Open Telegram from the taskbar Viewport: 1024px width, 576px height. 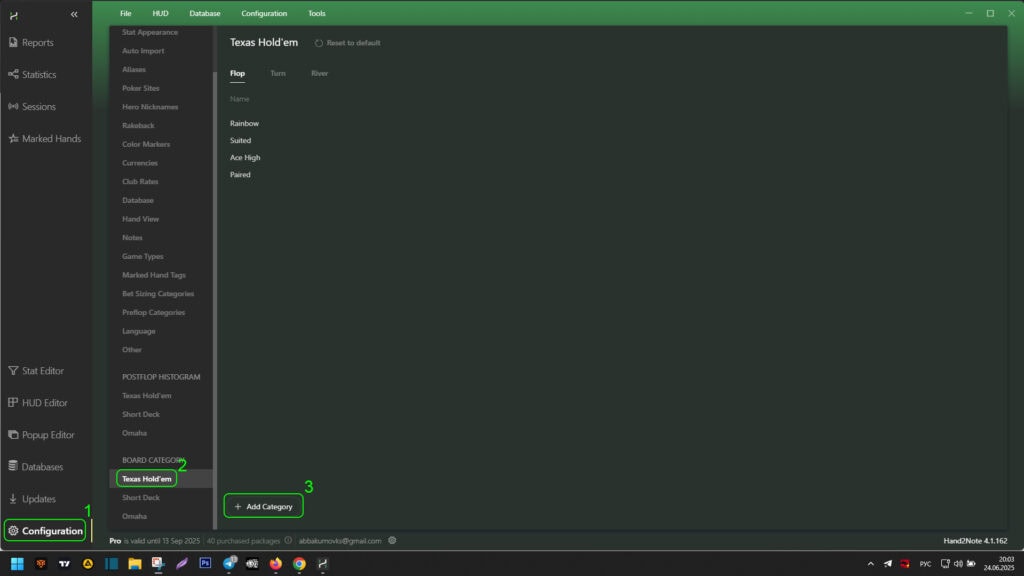click(229, 563)
